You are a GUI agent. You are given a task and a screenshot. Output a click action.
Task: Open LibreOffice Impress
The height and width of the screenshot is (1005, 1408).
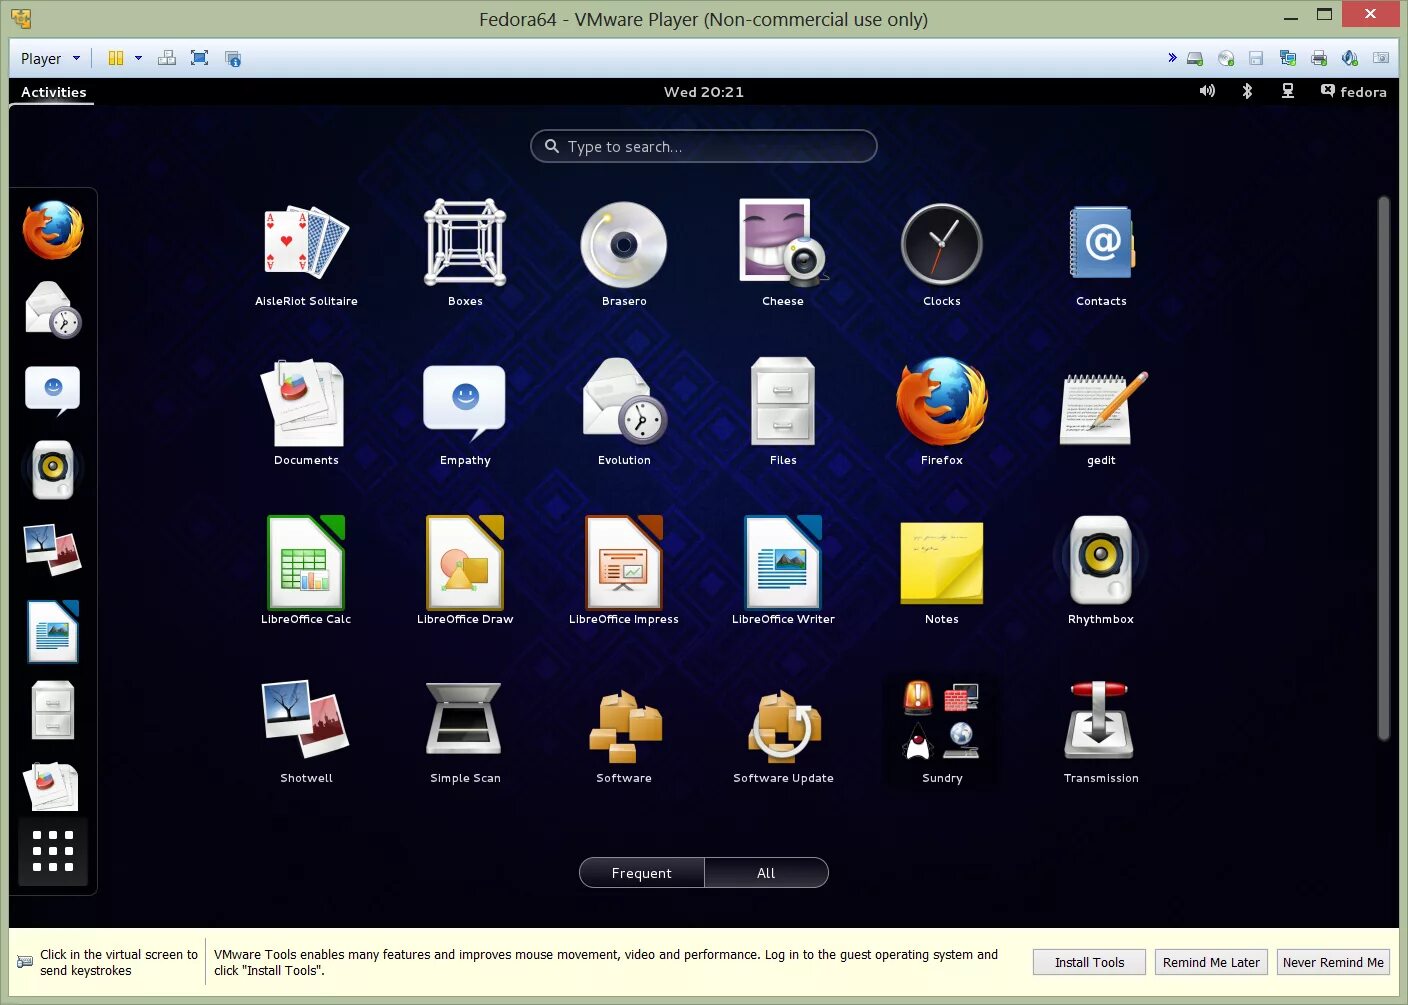click(x=624, y=572)
